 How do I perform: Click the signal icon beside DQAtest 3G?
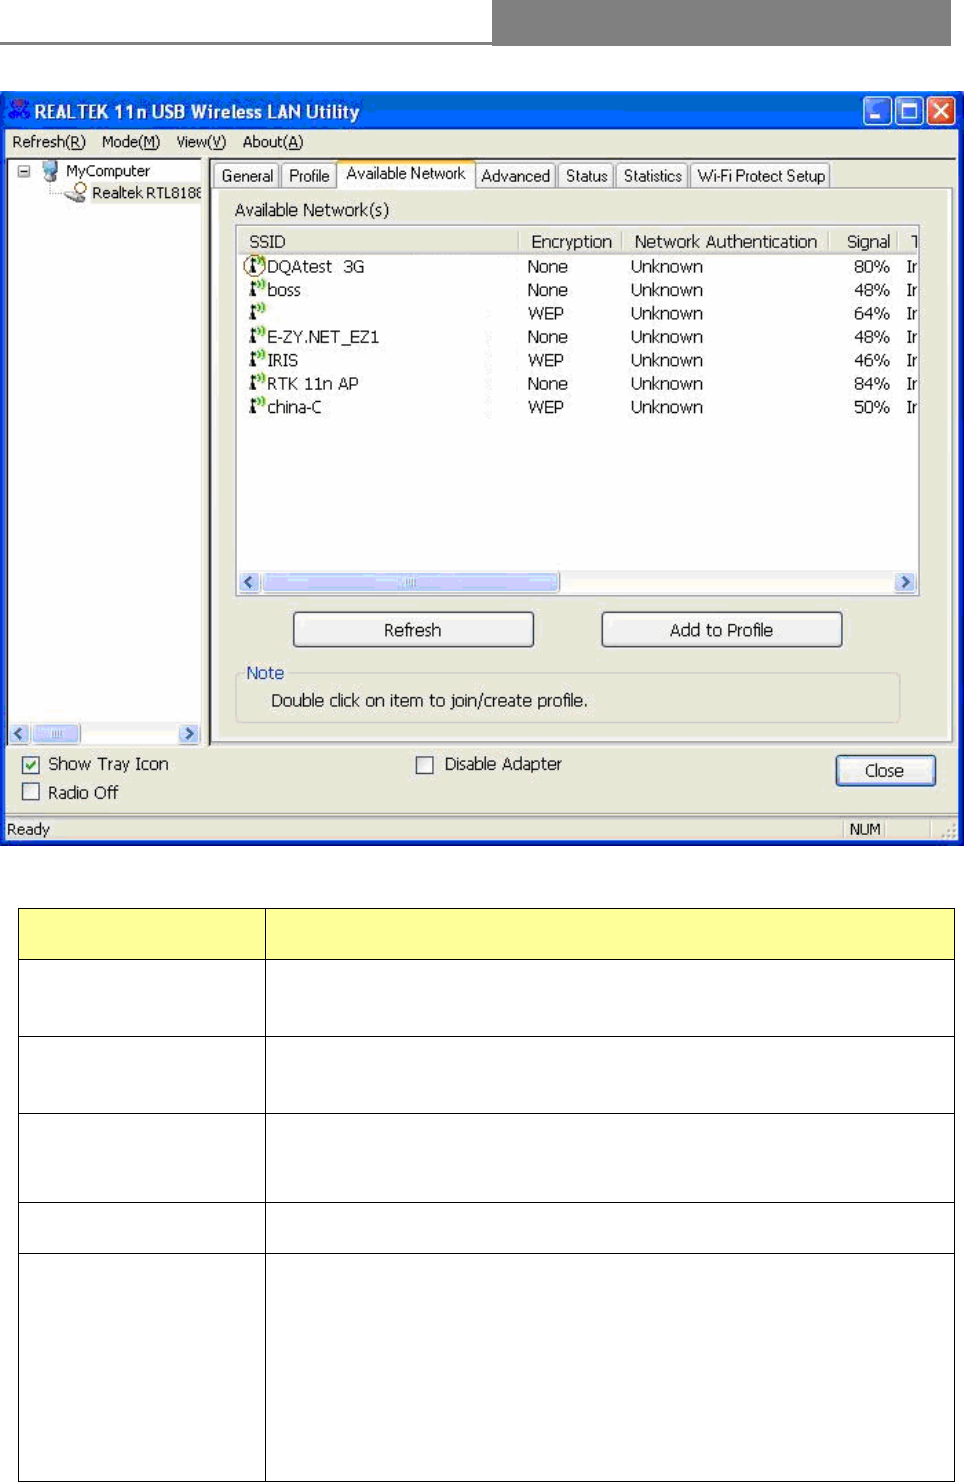254,266
